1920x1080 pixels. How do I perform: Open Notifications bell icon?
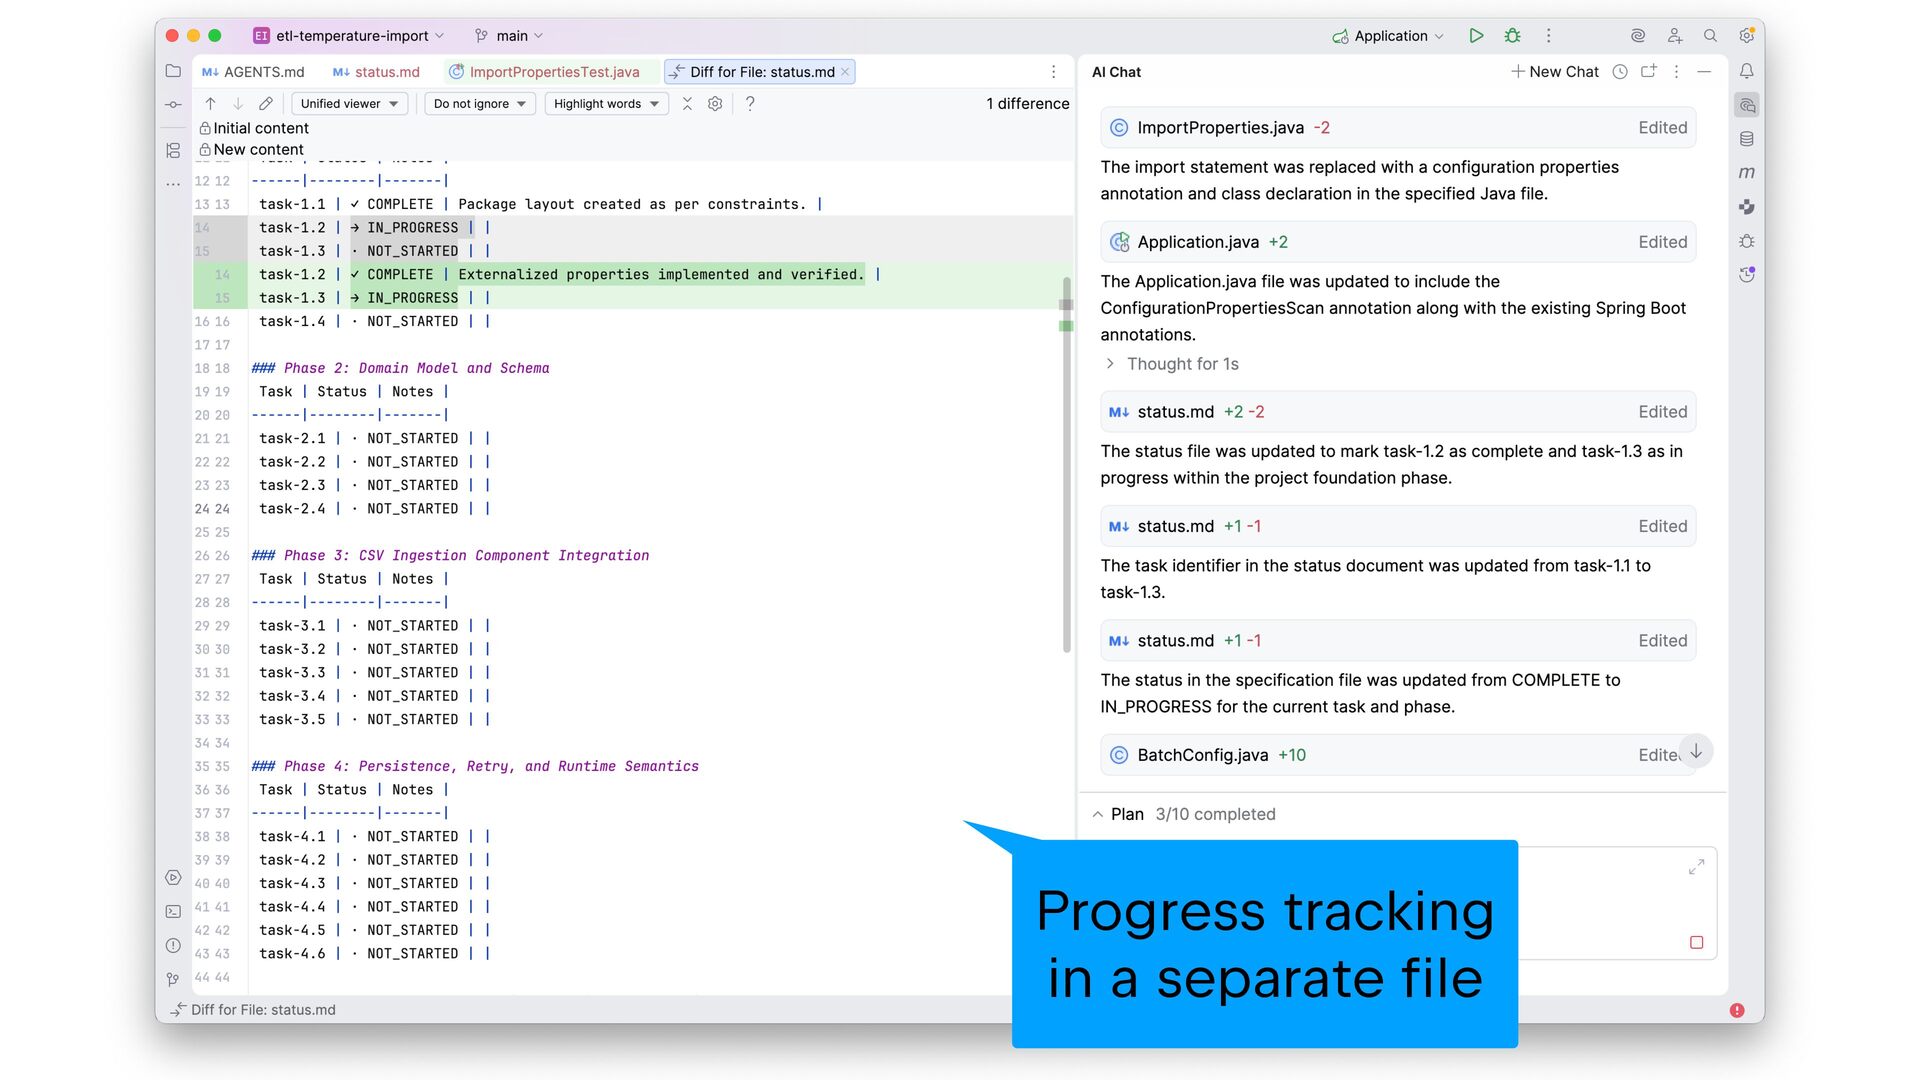1746,72
